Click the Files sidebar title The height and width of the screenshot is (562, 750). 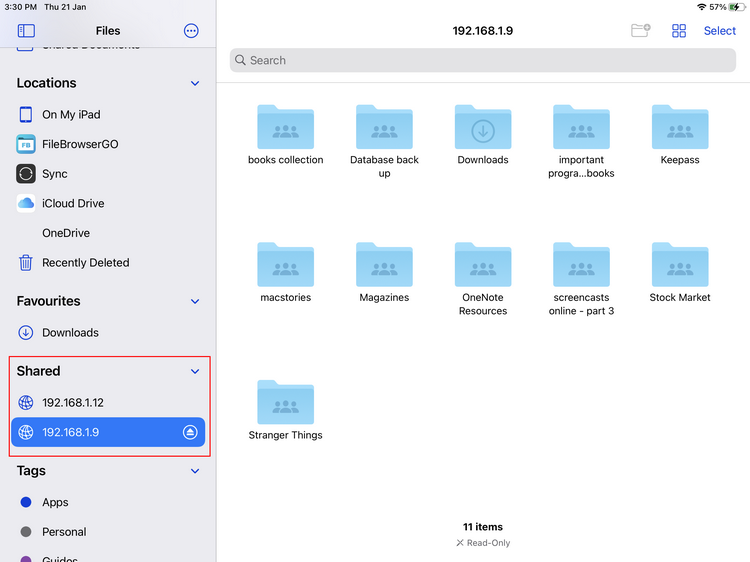click(108, 31)
